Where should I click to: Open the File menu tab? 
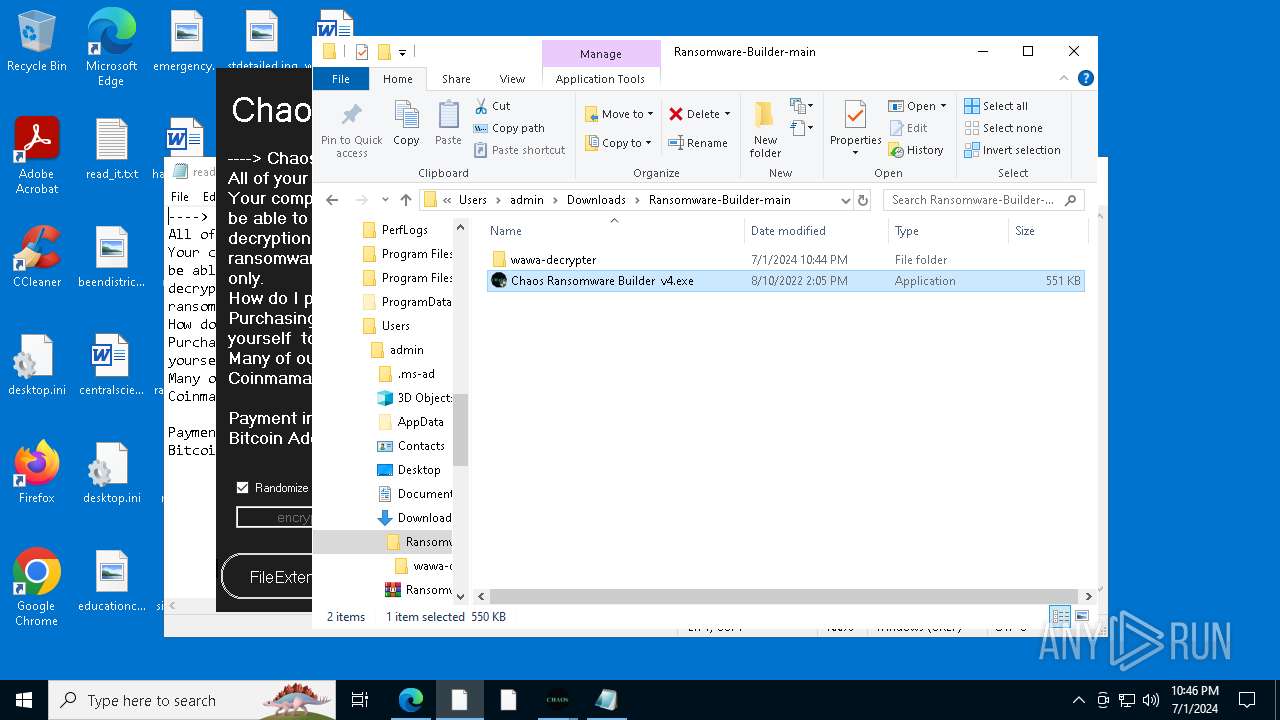(x=341, y=79)
